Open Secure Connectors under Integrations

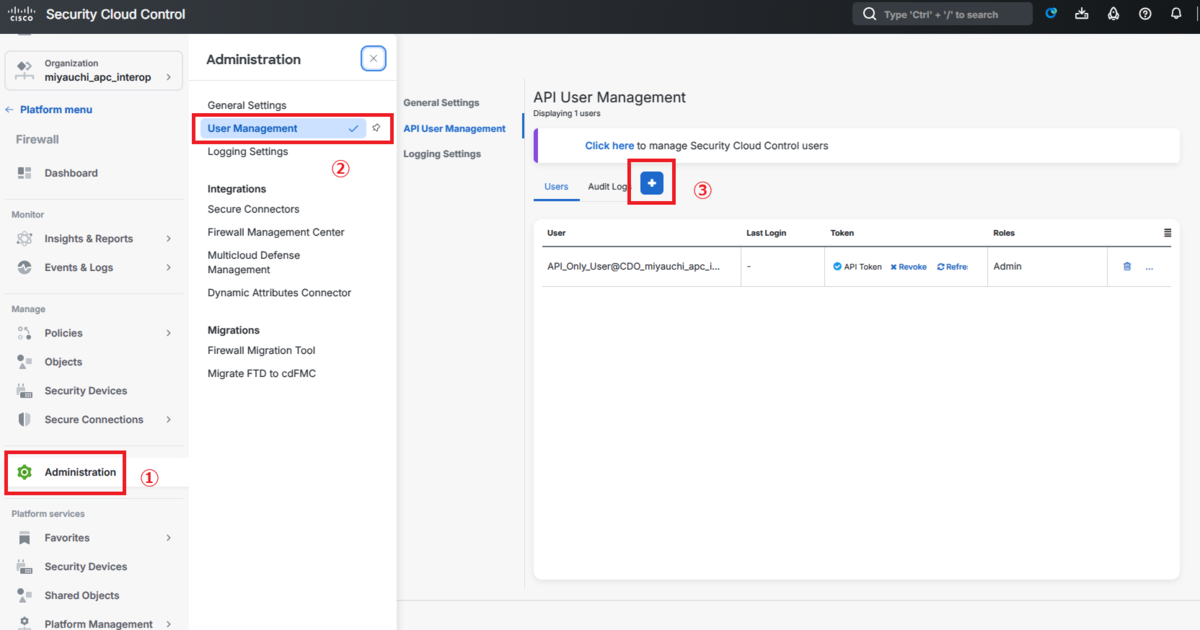coord(254,209)
